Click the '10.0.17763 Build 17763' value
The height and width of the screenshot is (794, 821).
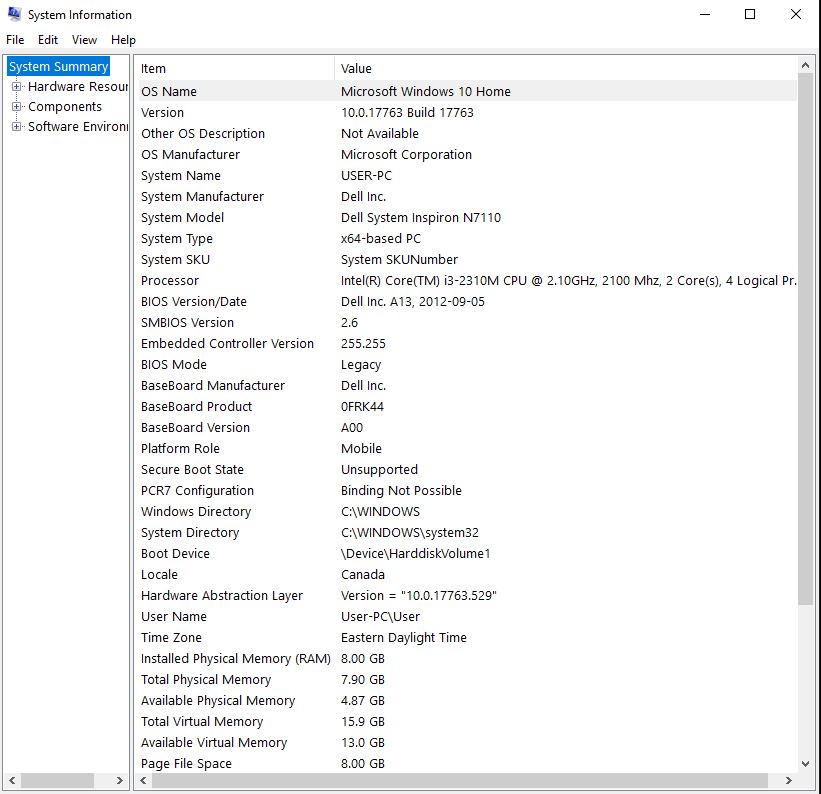pyautogui.click(x=407, y=113)
